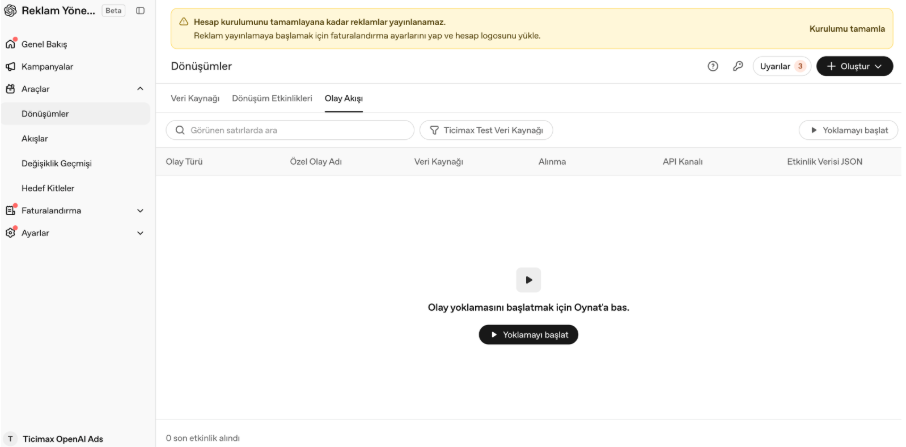Click the Kampanyalar megaphone icon
The height and width of the screenshot is (447, 906).
10,66
